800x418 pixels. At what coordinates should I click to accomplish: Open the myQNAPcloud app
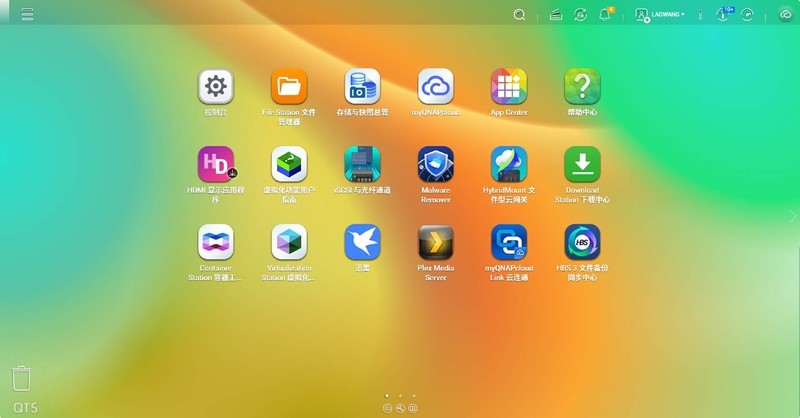[436, 86]
